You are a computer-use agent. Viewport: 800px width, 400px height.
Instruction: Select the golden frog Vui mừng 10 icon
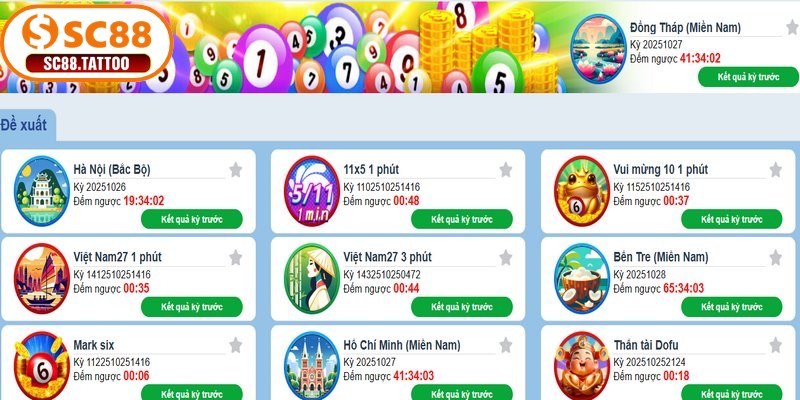[x=582, y=191]
